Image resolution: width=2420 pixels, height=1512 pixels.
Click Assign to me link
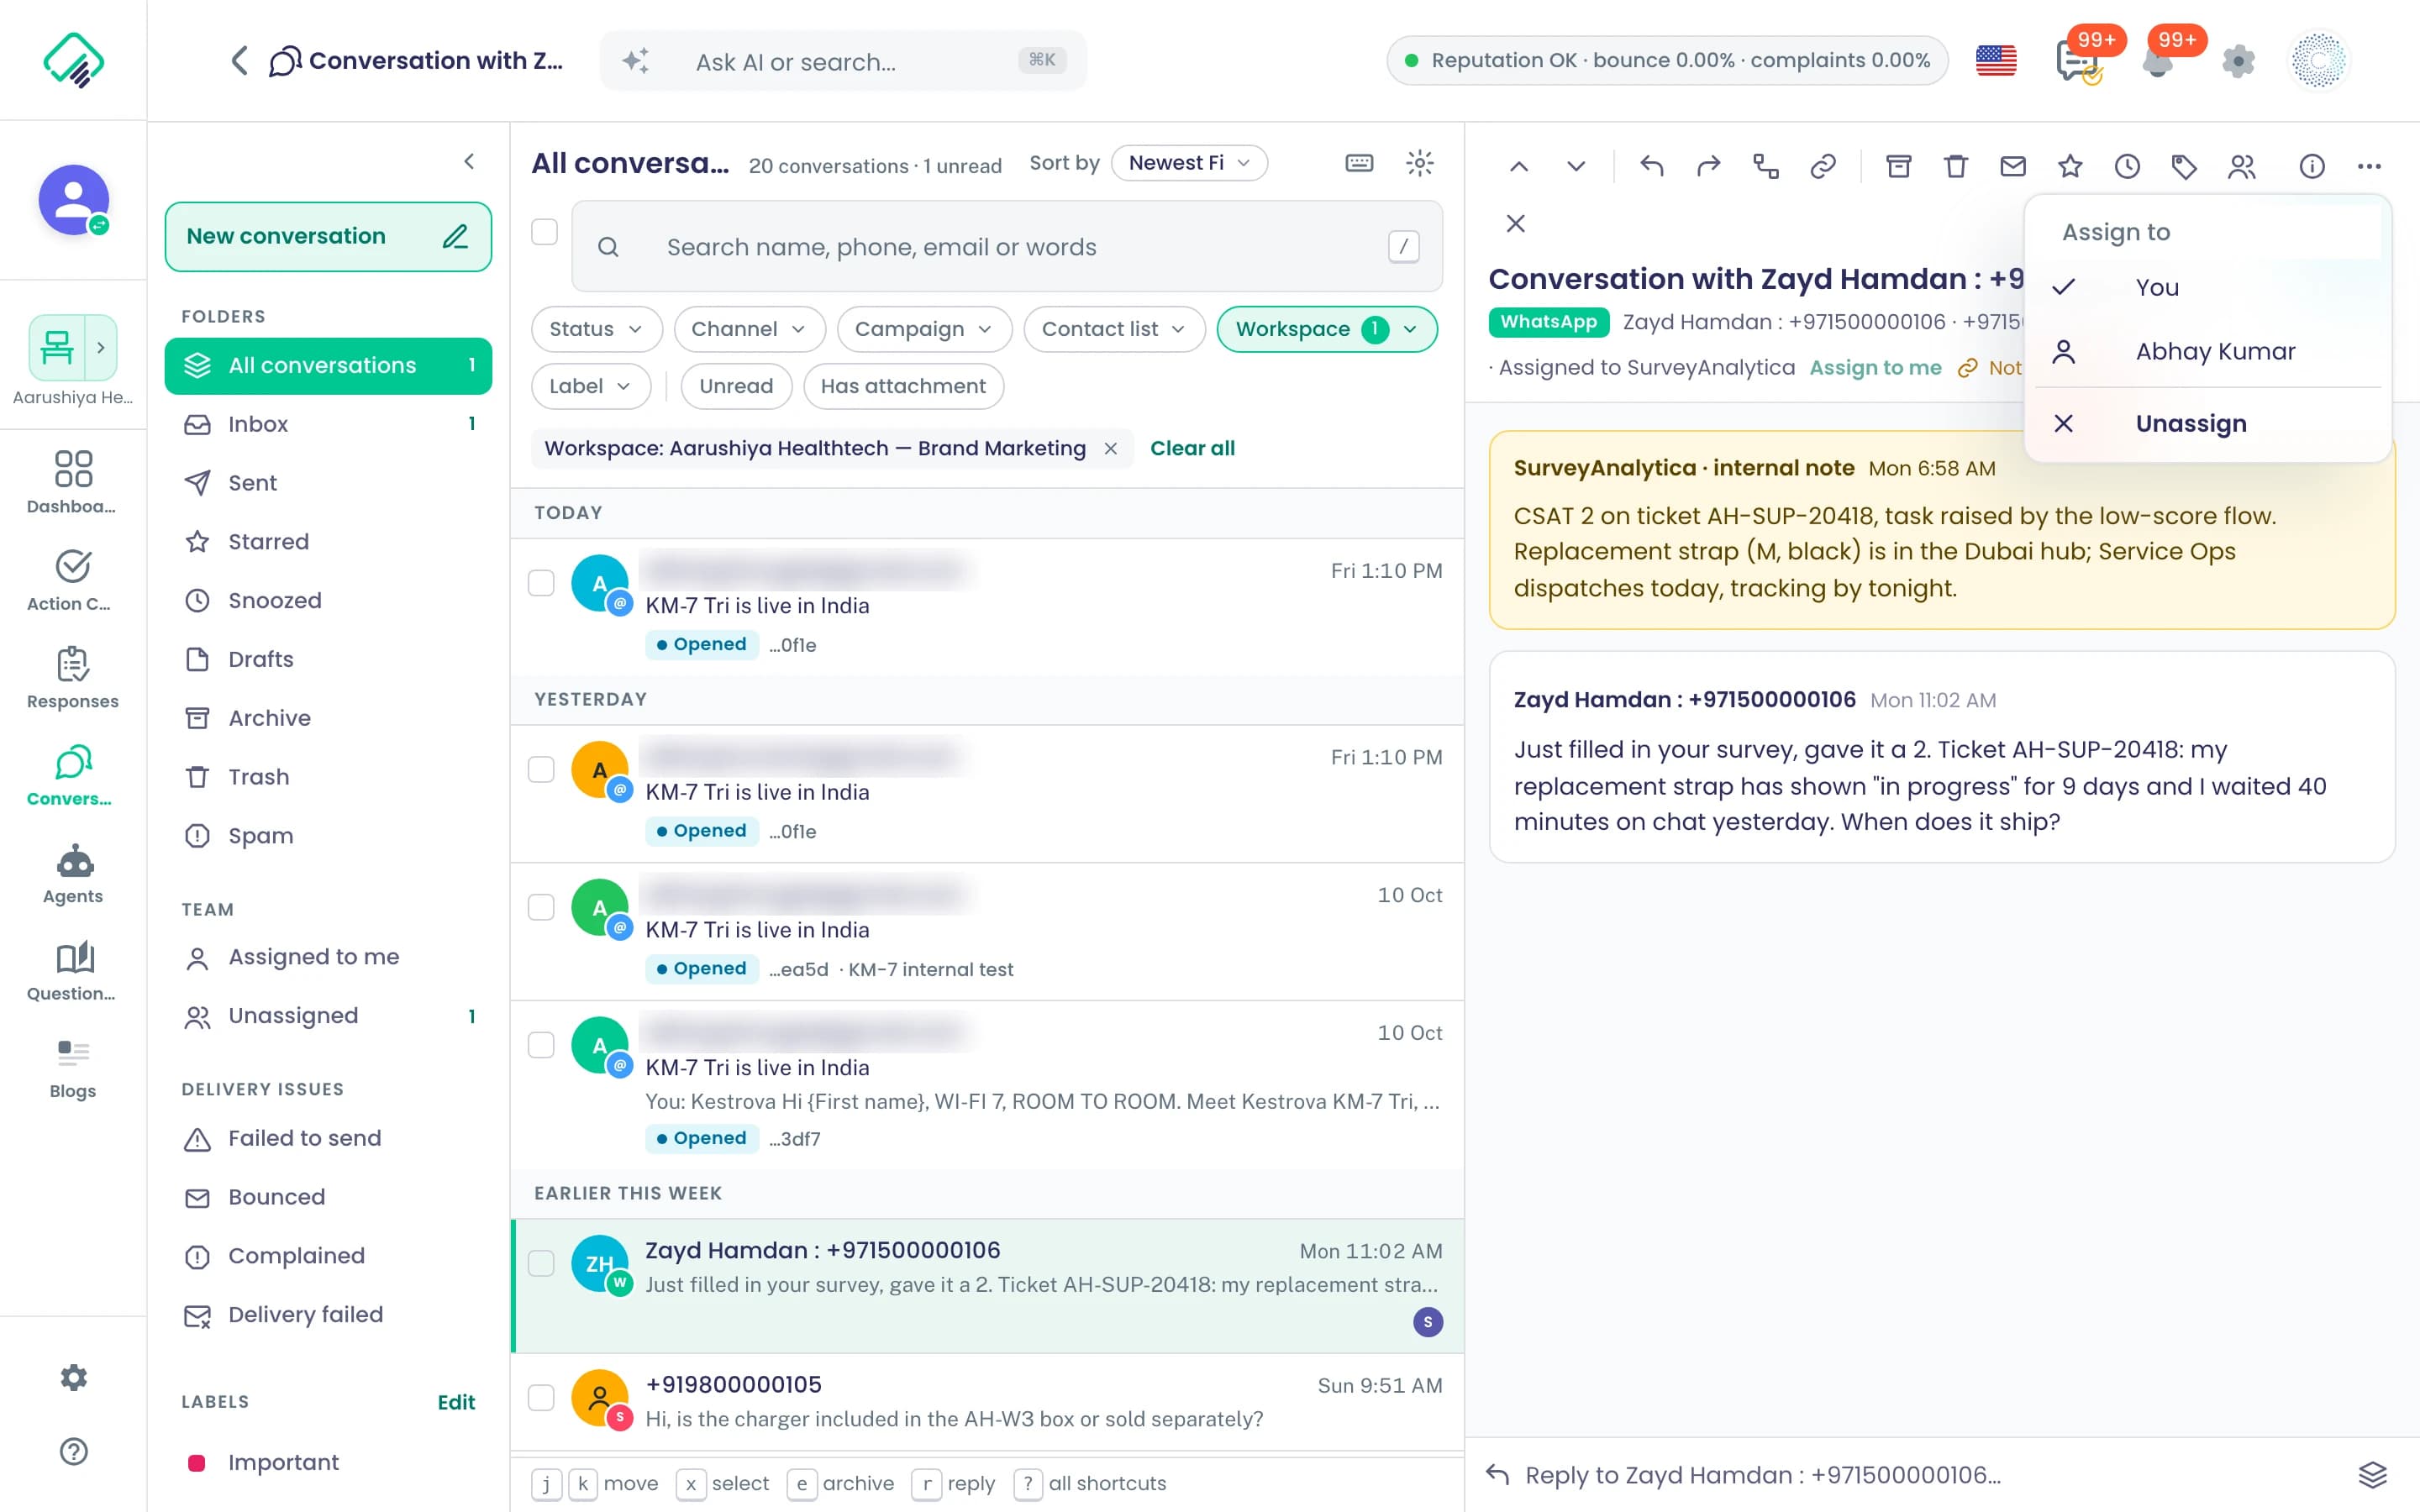point(1875,368)
